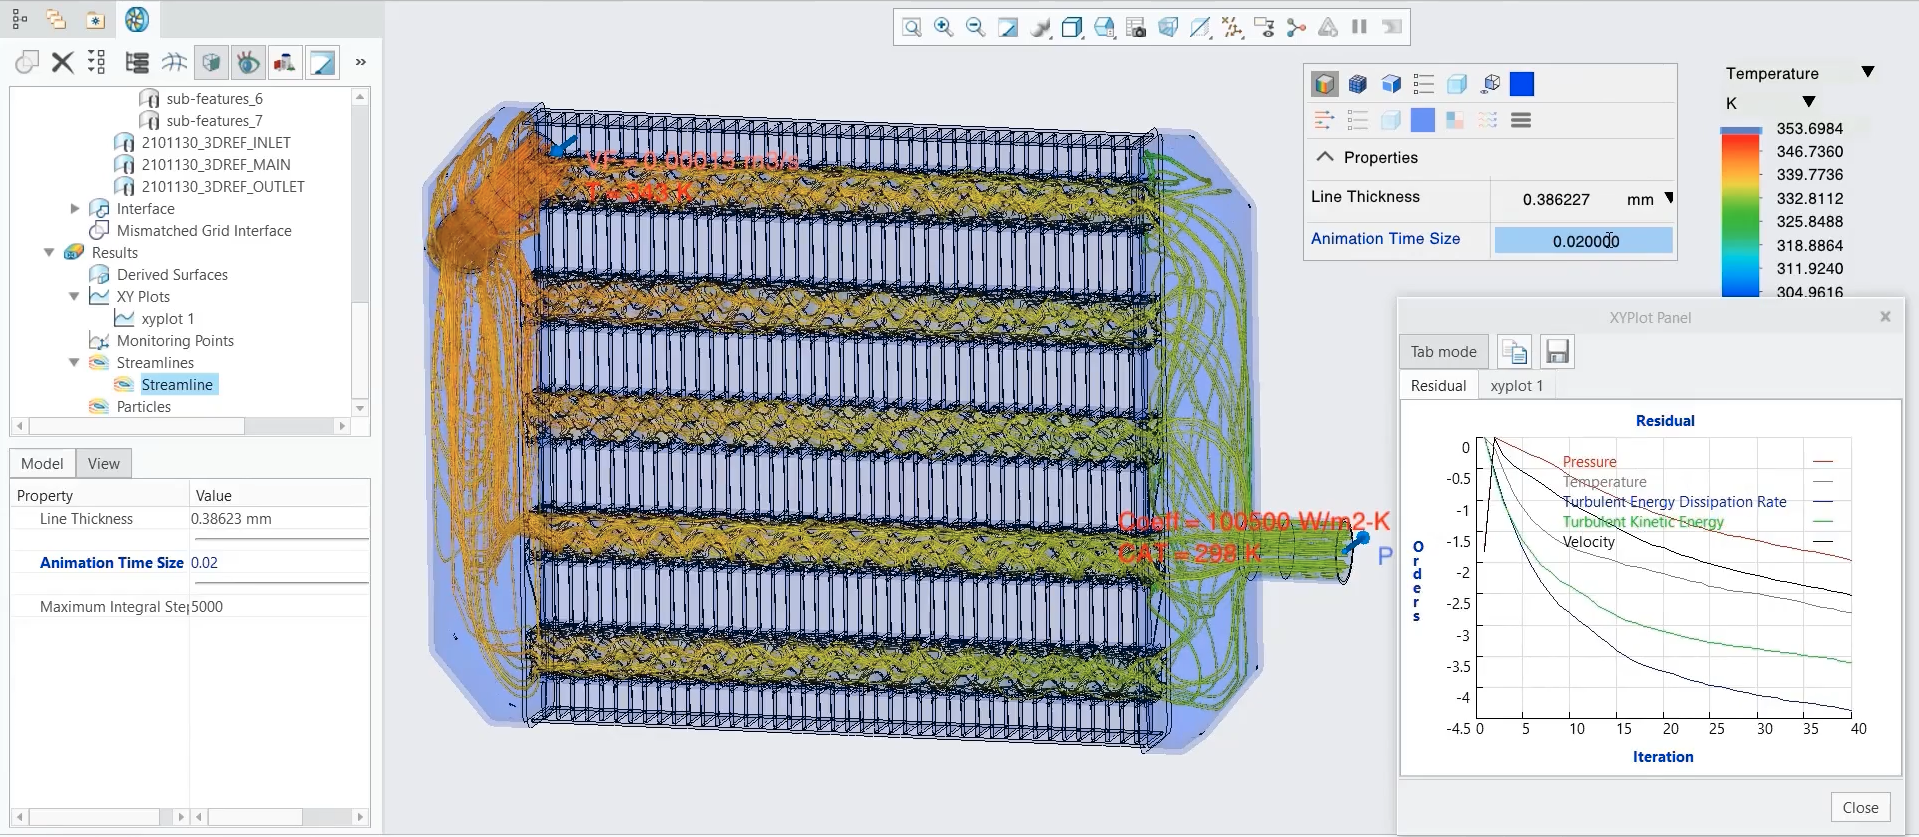Click the expand-all tree list icon
Image resolution: width=1919 pixels, height=837 pixels.
tap(96, 62)
